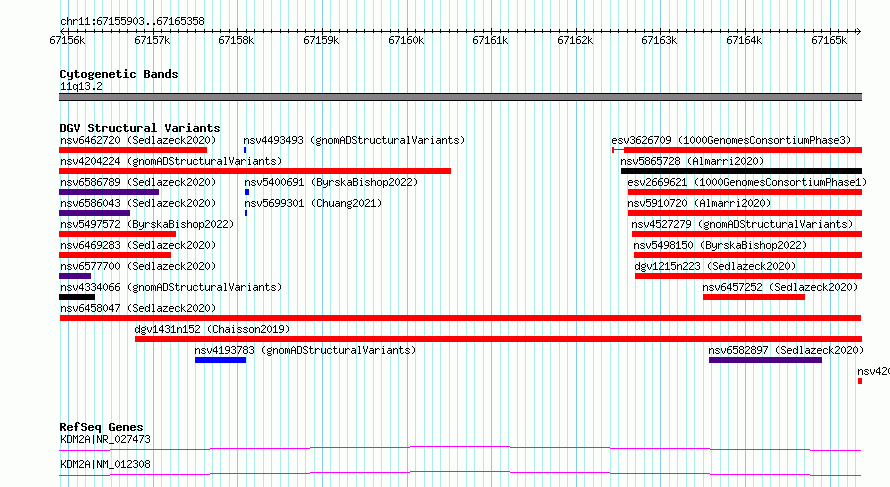
Task: Click the 67156k ruler position
Action: click(x=68, y=40)
